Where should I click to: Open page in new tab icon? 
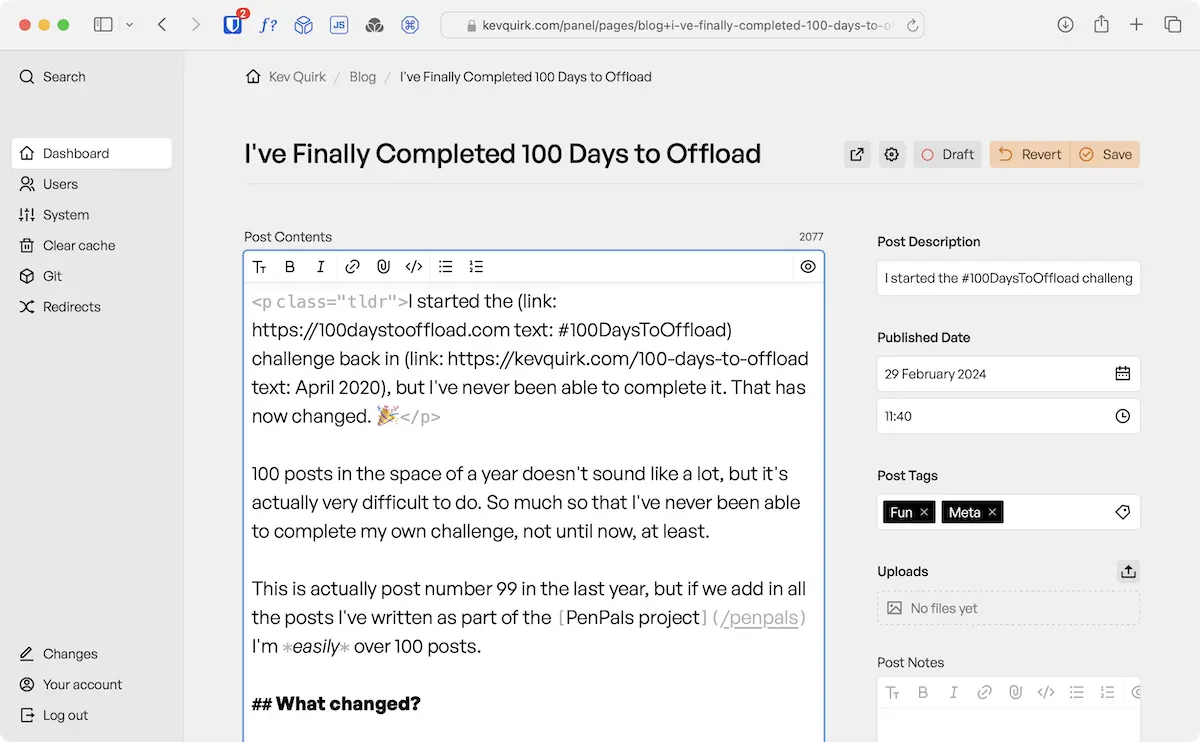point(857,154)
